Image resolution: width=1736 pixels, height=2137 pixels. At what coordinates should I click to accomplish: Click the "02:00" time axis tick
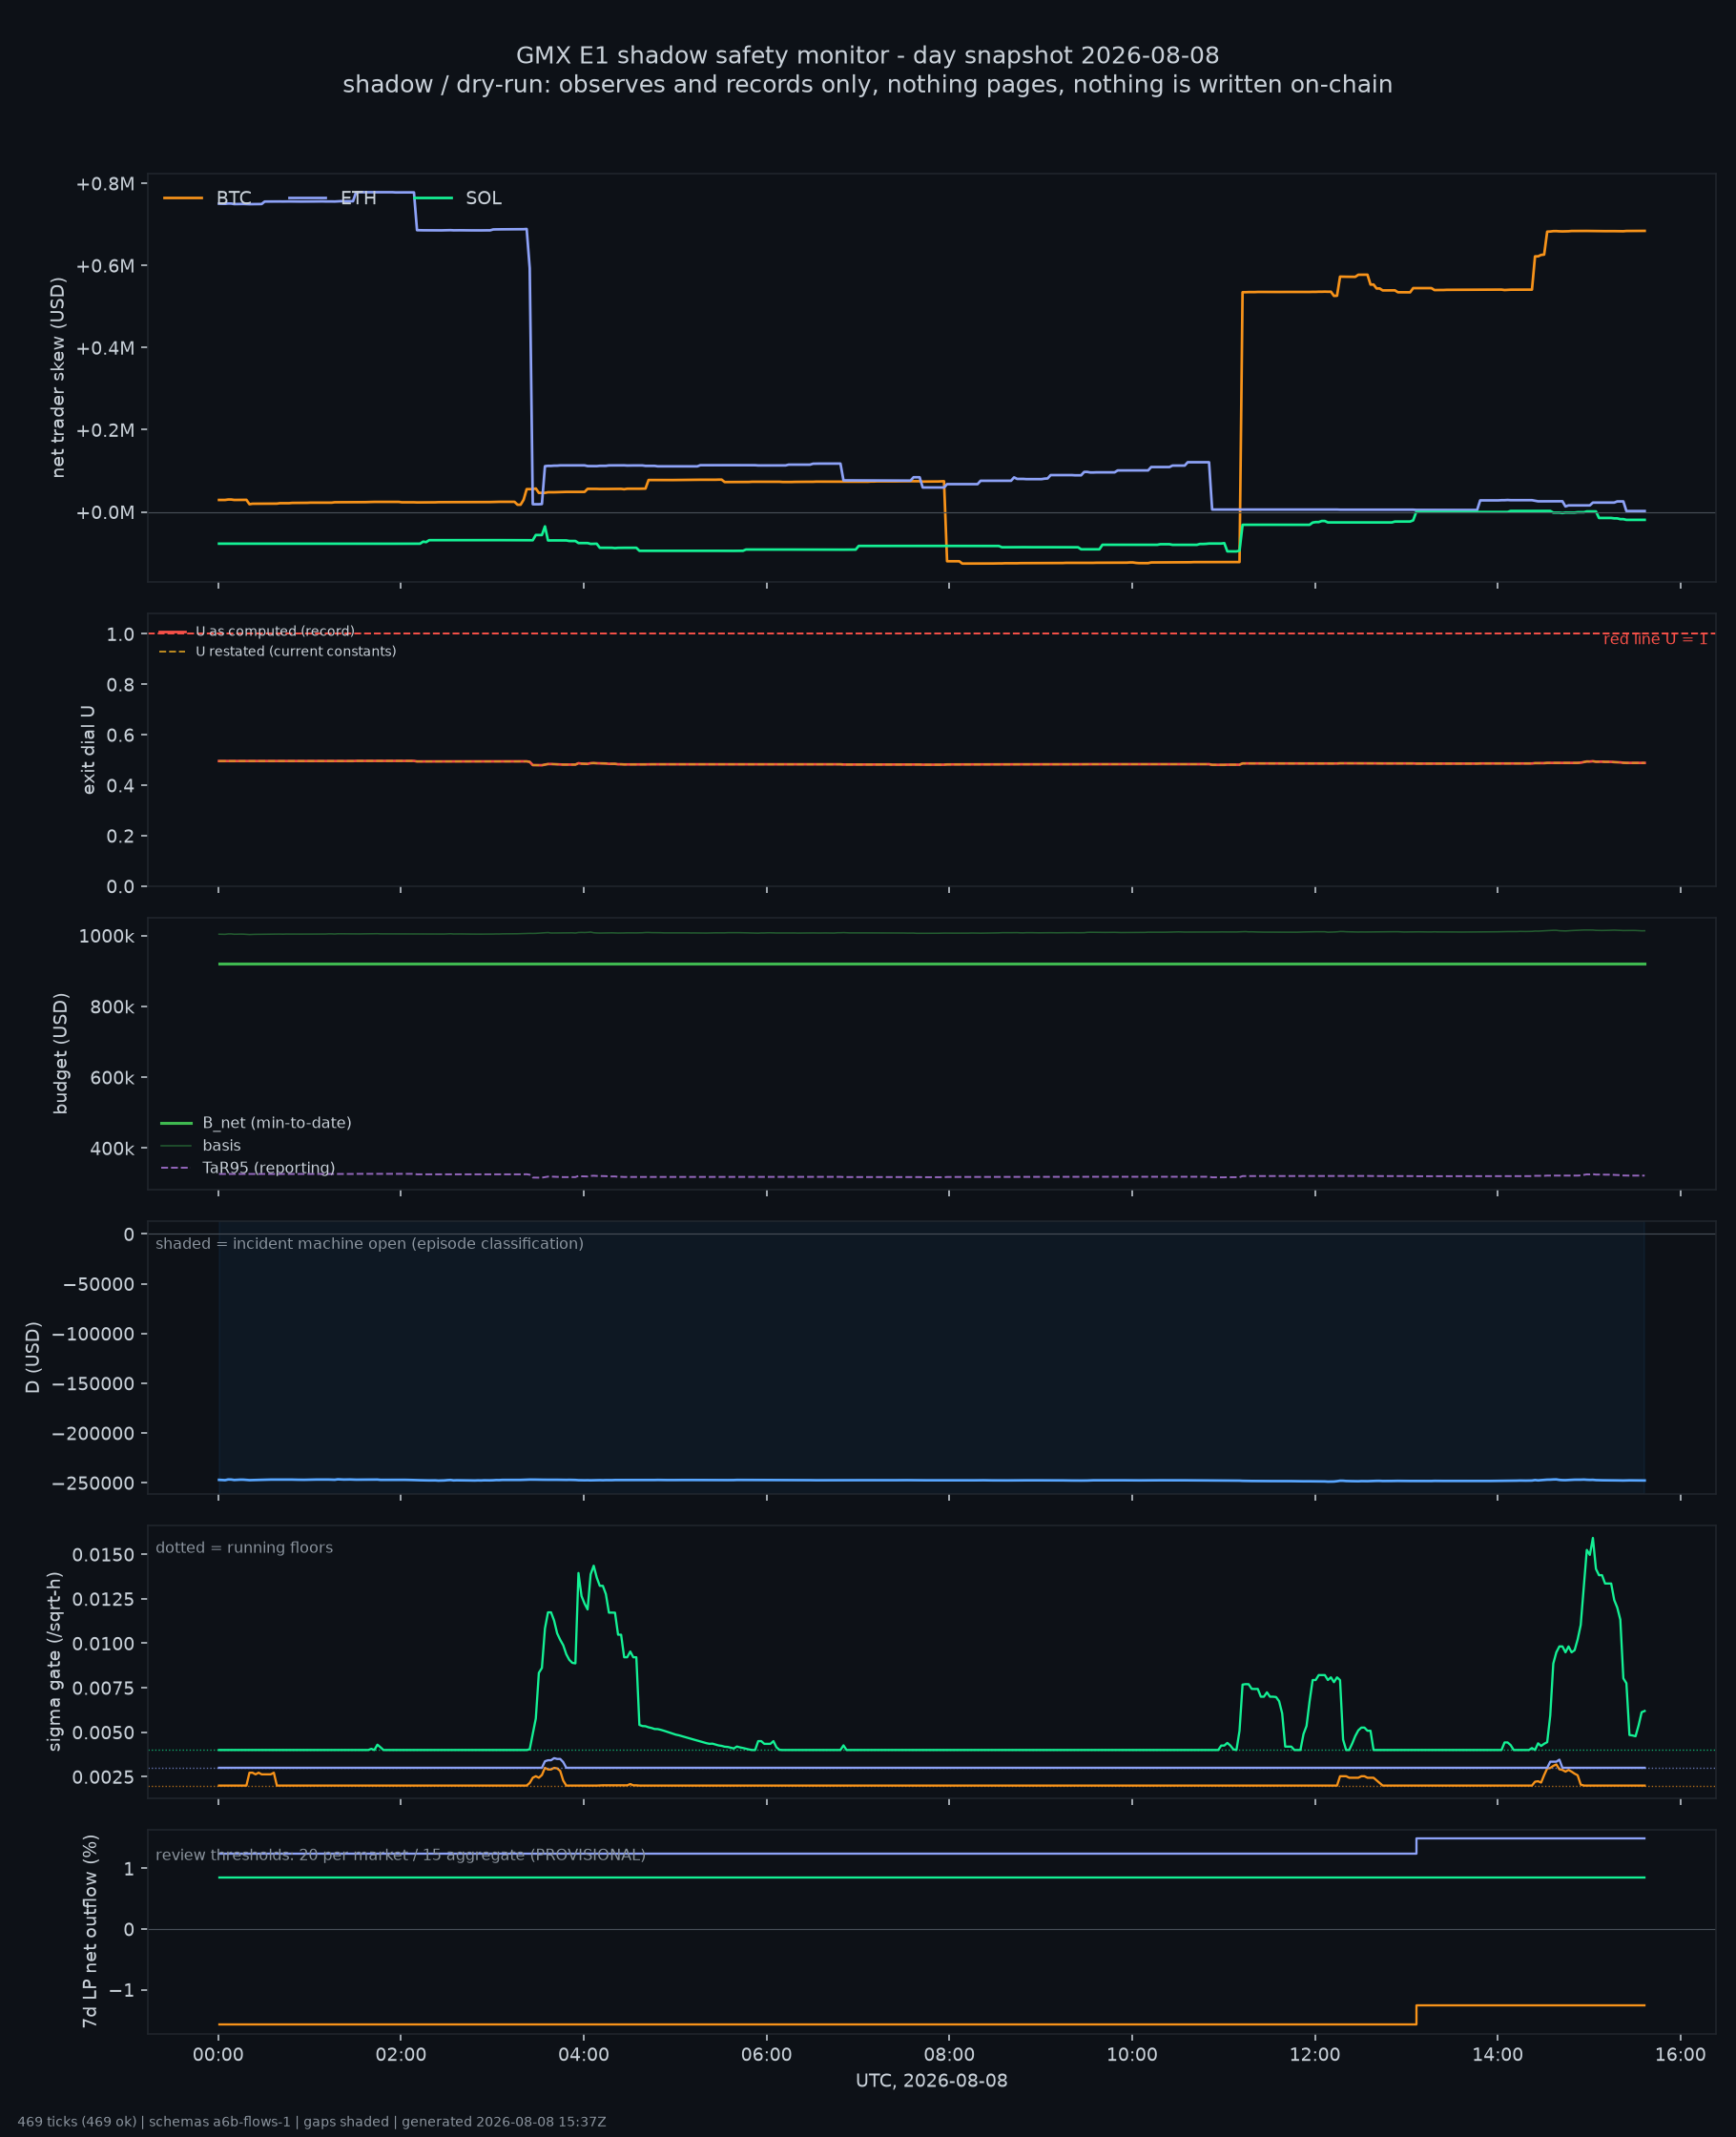tap(401, 2055)
